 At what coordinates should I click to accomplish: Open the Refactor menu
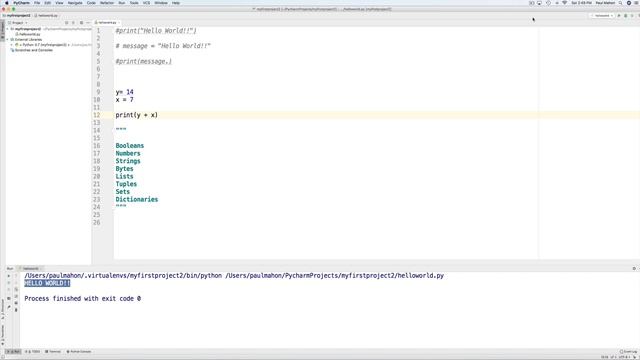[x=107, y=3]
